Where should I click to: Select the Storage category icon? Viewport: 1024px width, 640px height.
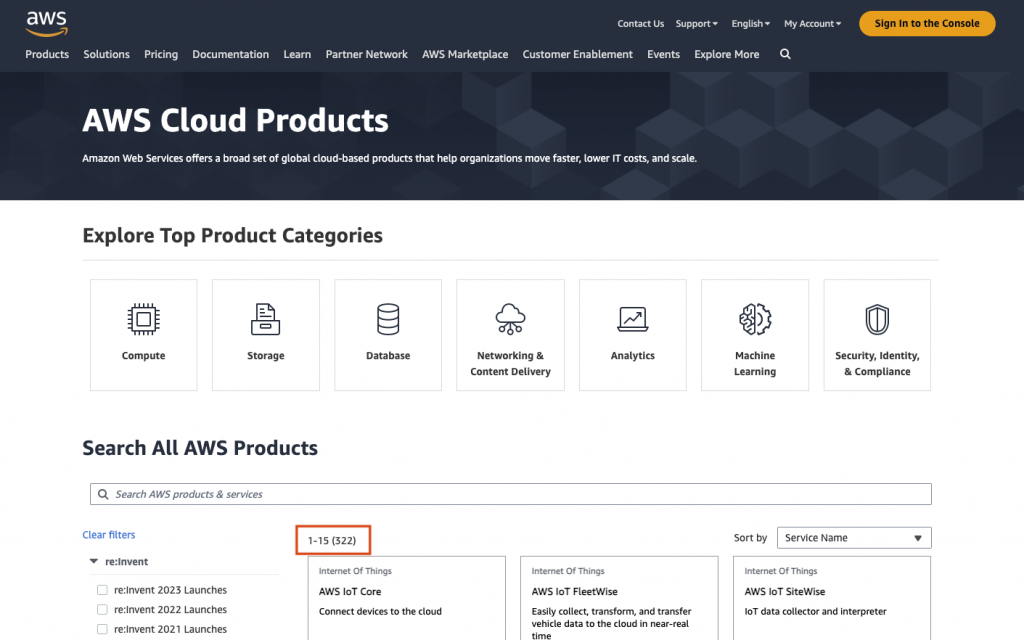[x=265, y=319]
